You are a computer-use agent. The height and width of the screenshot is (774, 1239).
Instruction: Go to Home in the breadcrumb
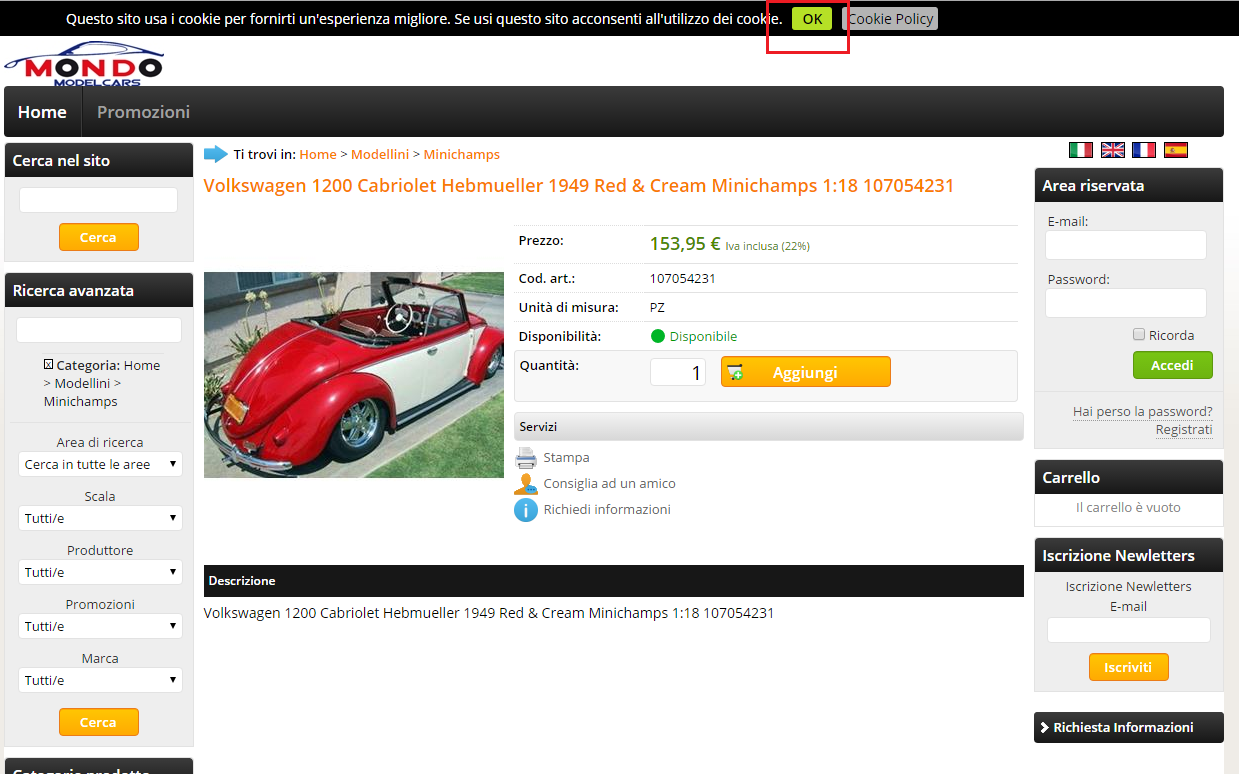(x=318, y=154)
